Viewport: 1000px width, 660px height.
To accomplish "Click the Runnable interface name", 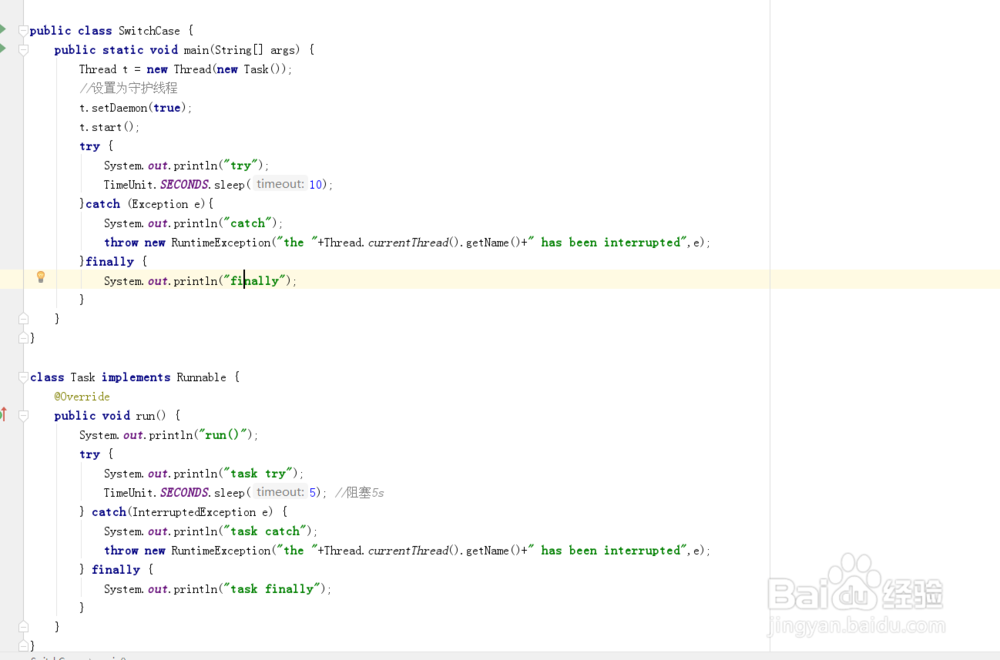I will click(202, 377).
